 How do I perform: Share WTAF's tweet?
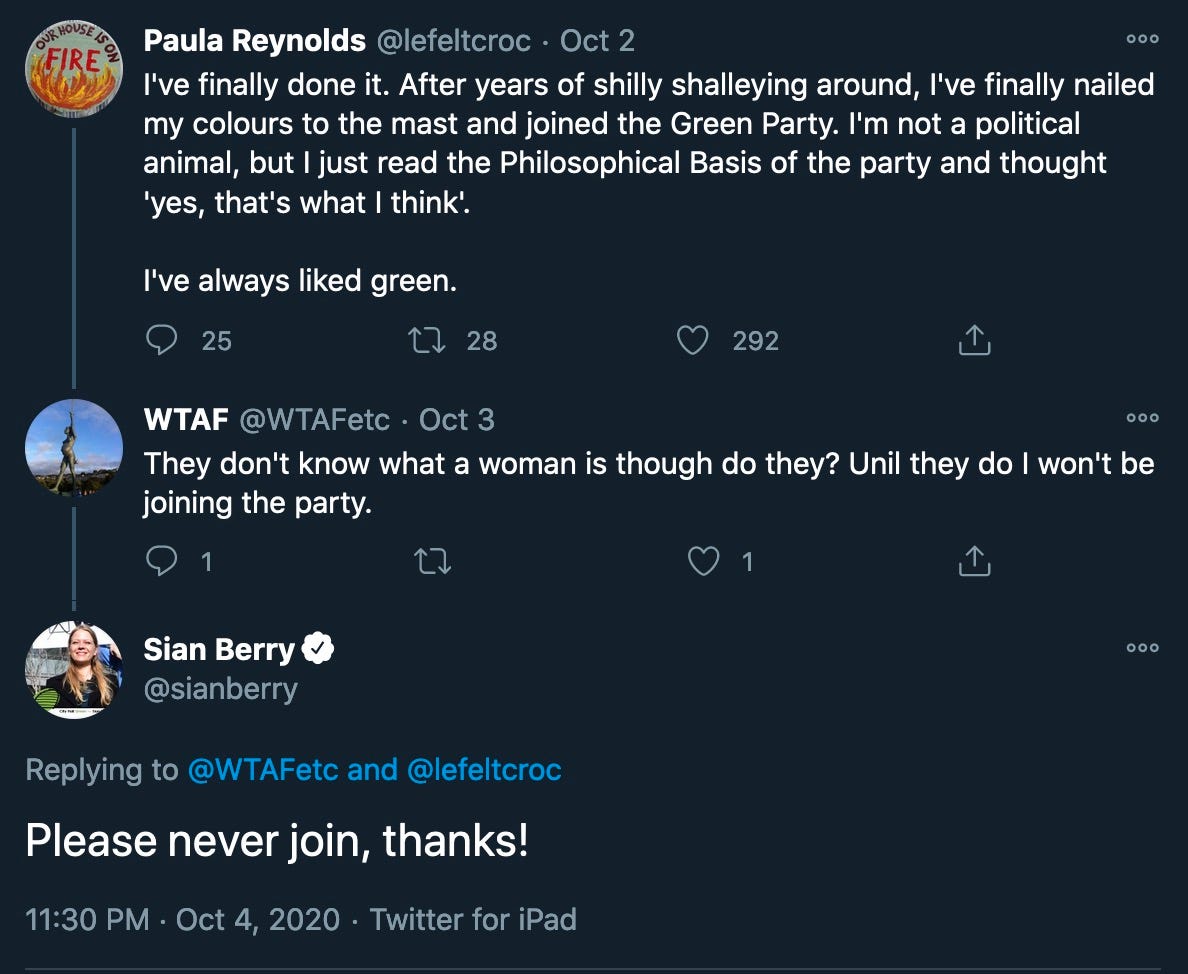coord(974,562)
